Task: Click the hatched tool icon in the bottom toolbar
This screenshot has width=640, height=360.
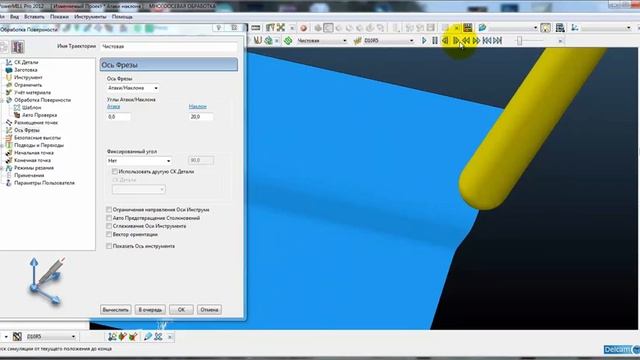Action: (x=17, y=336)
